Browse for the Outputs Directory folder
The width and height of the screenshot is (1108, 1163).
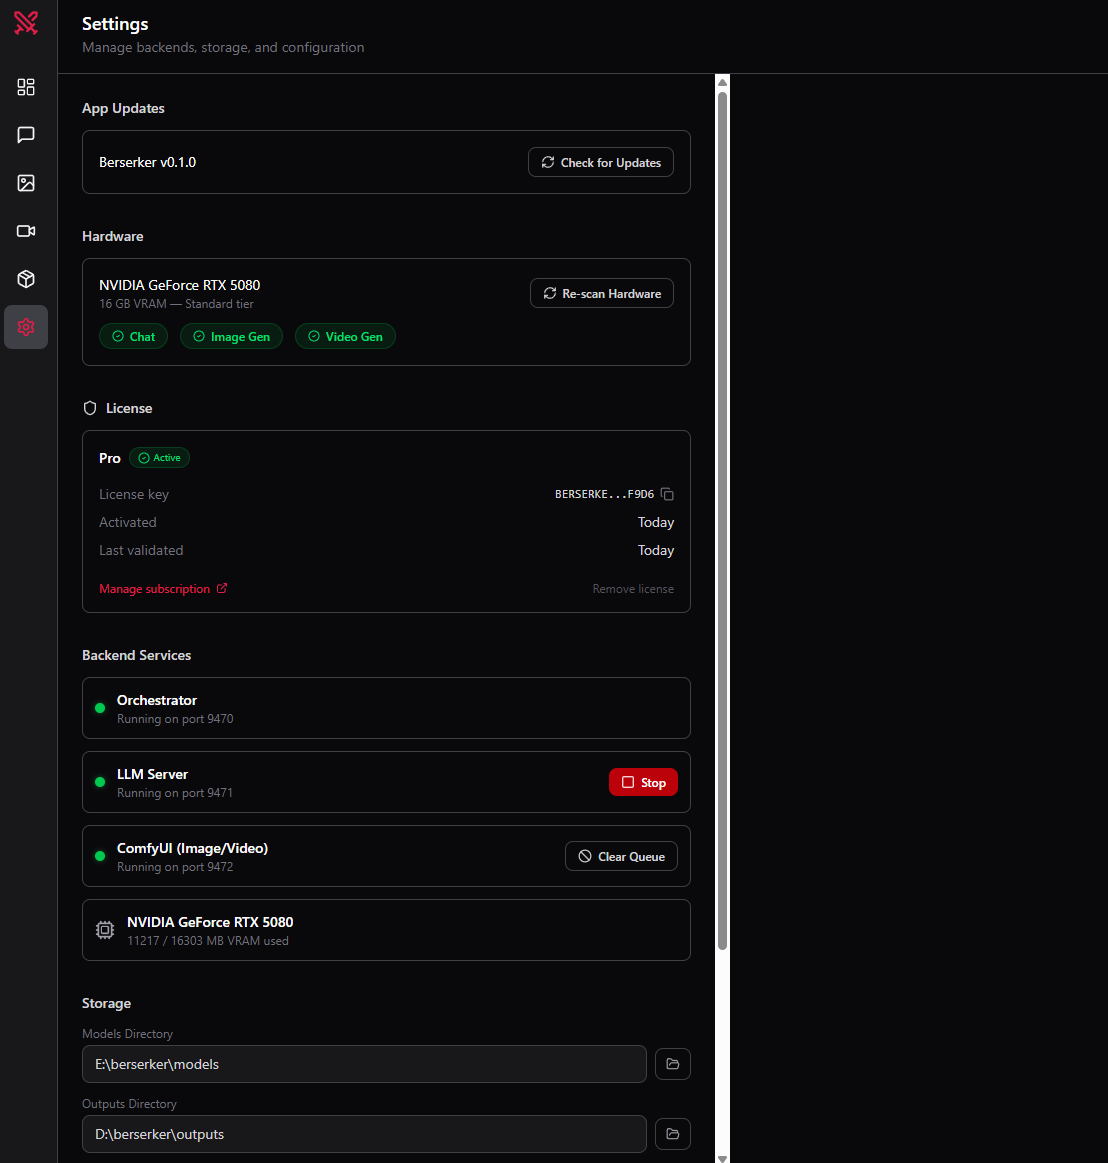click(672, 1134)
